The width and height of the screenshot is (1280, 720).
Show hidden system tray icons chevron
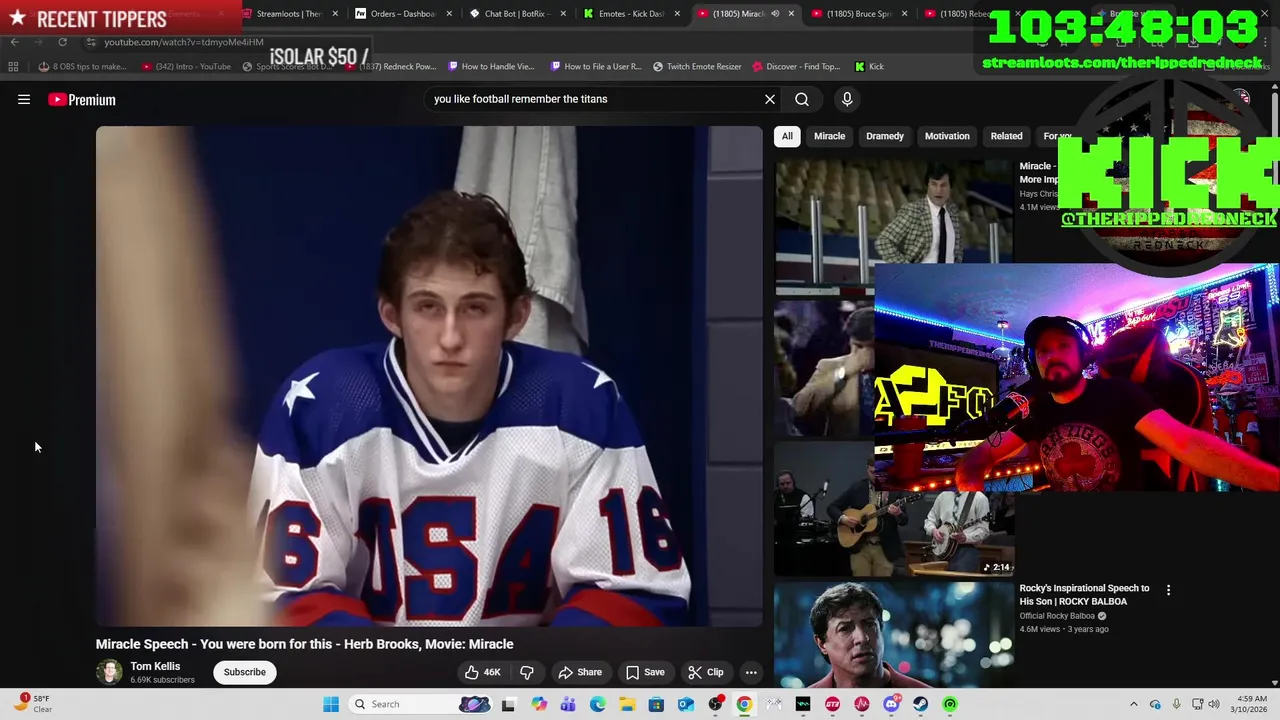pyautogui.click(x=1133, y=704)
